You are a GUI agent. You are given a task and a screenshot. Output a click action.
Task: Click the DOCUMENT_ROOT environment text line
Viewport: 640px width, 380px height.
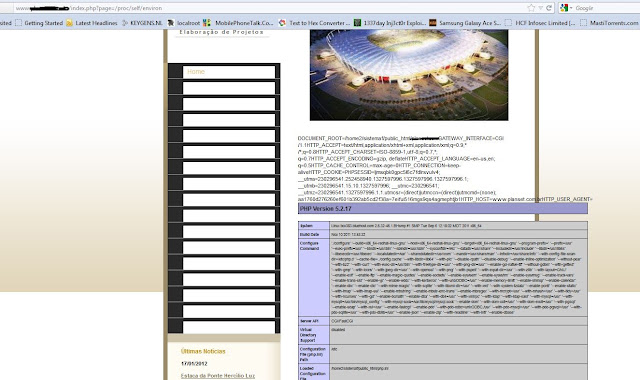pos(401,138)
